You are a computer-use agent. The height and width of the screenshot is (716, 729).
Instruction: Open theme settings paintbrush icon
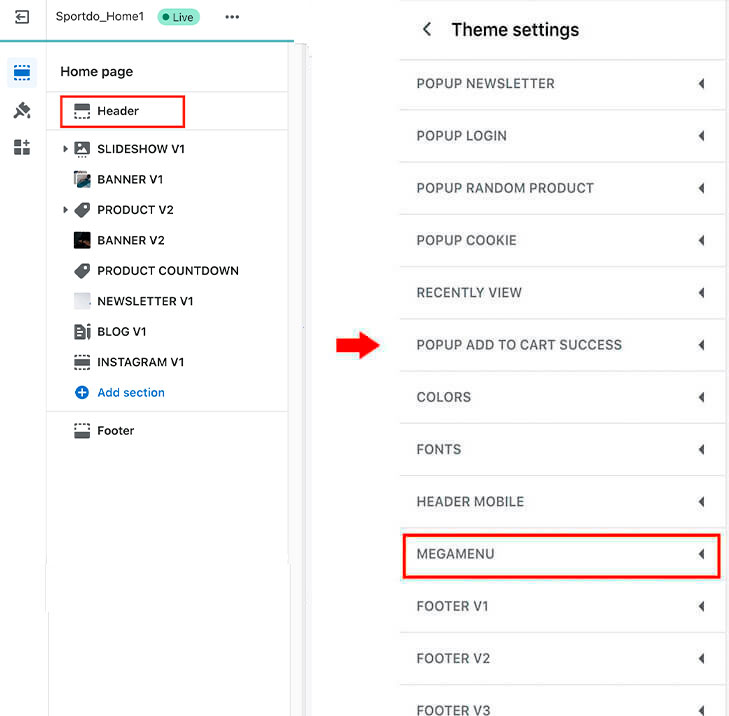click(22, 111)
